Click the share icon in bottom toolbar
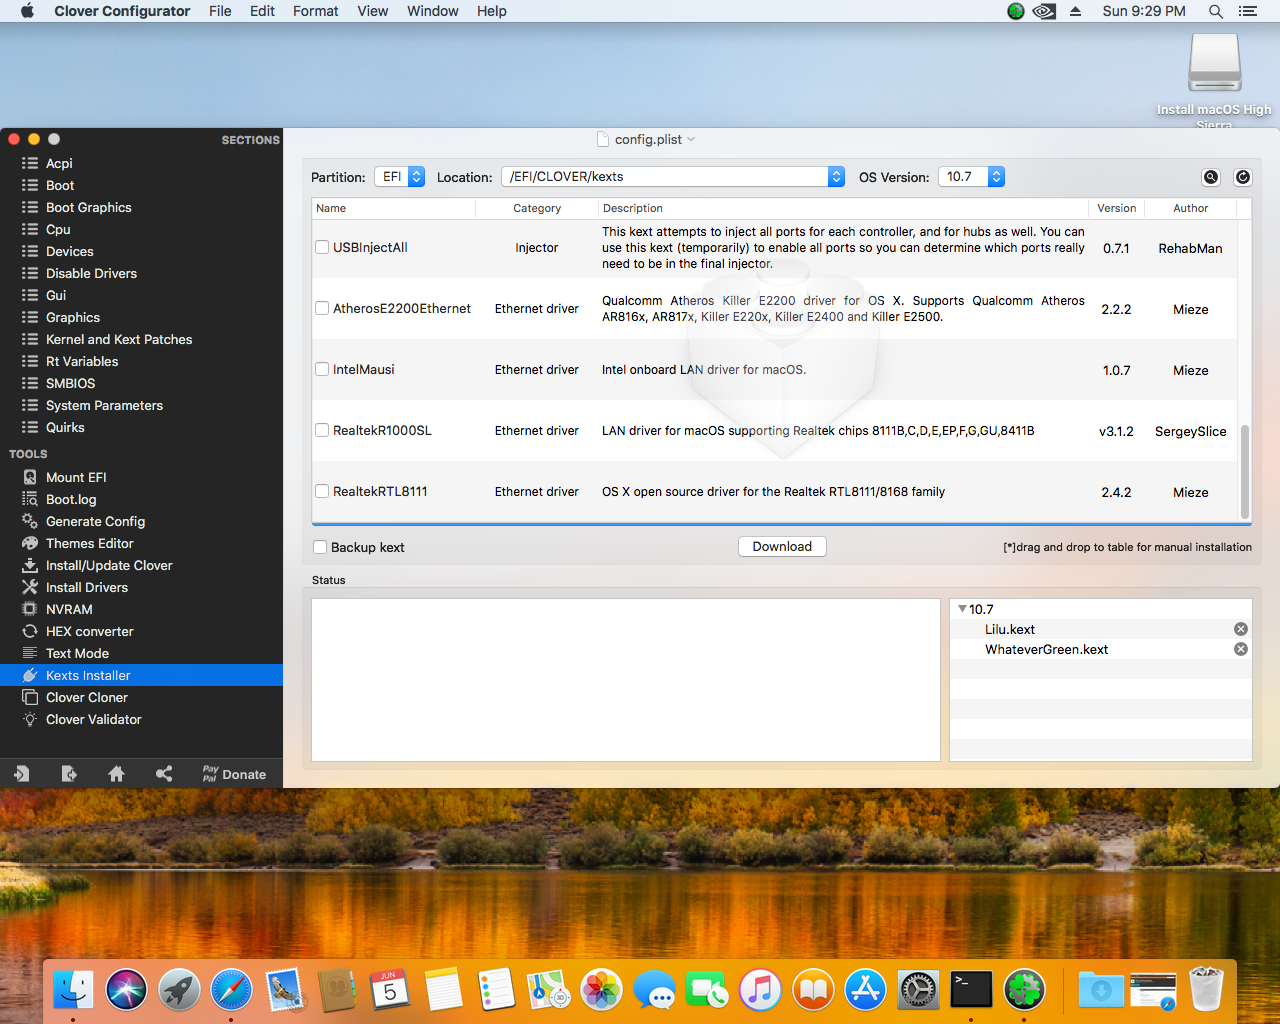The image size is (1280, 1024). 164,774
